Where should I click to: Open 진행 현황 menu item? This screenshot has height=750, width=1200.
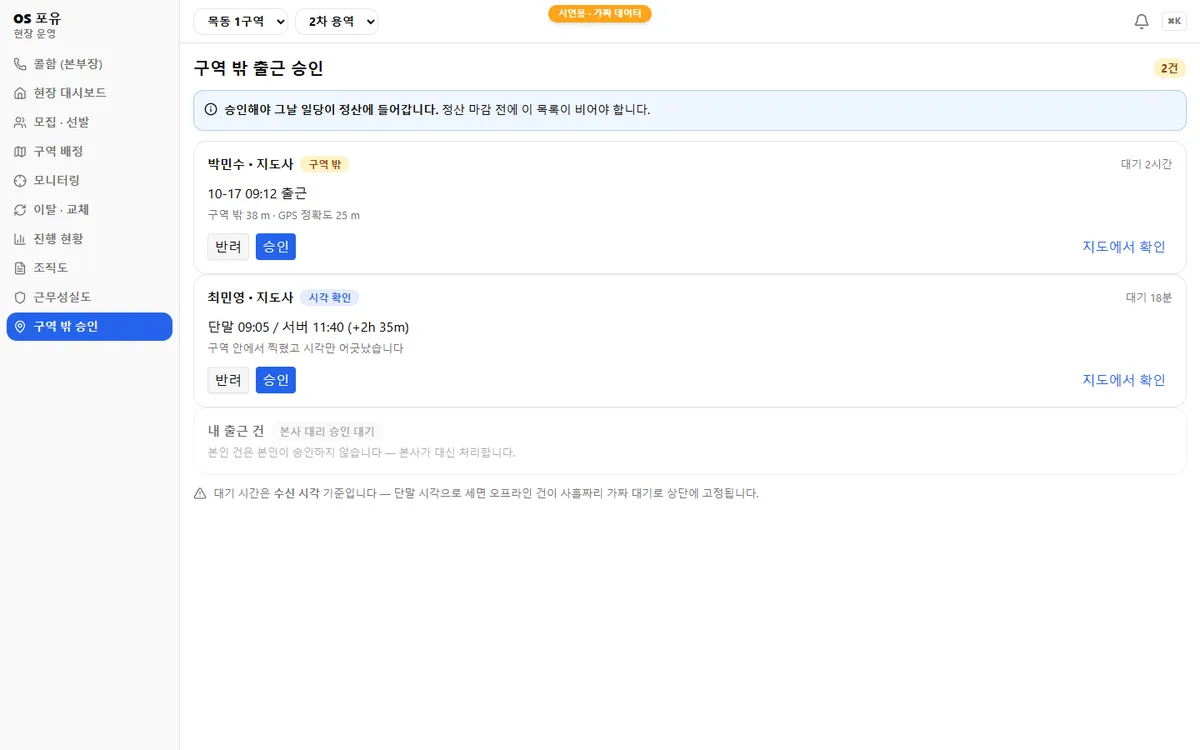click(x=90, y=239)
